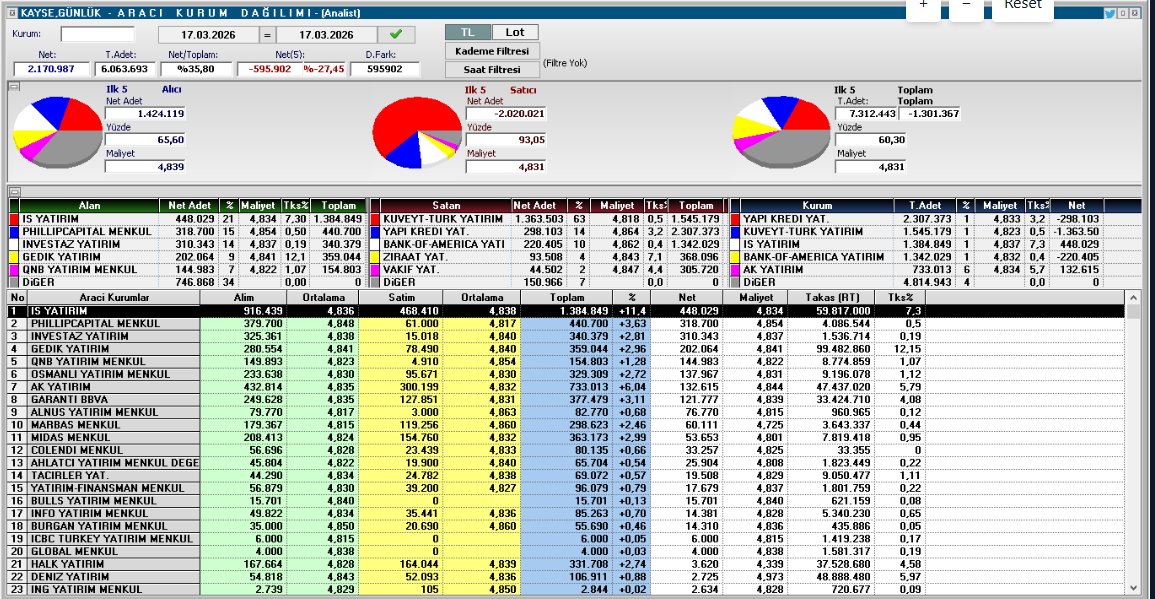Sort the main table by Alim column

coord(243,297)
